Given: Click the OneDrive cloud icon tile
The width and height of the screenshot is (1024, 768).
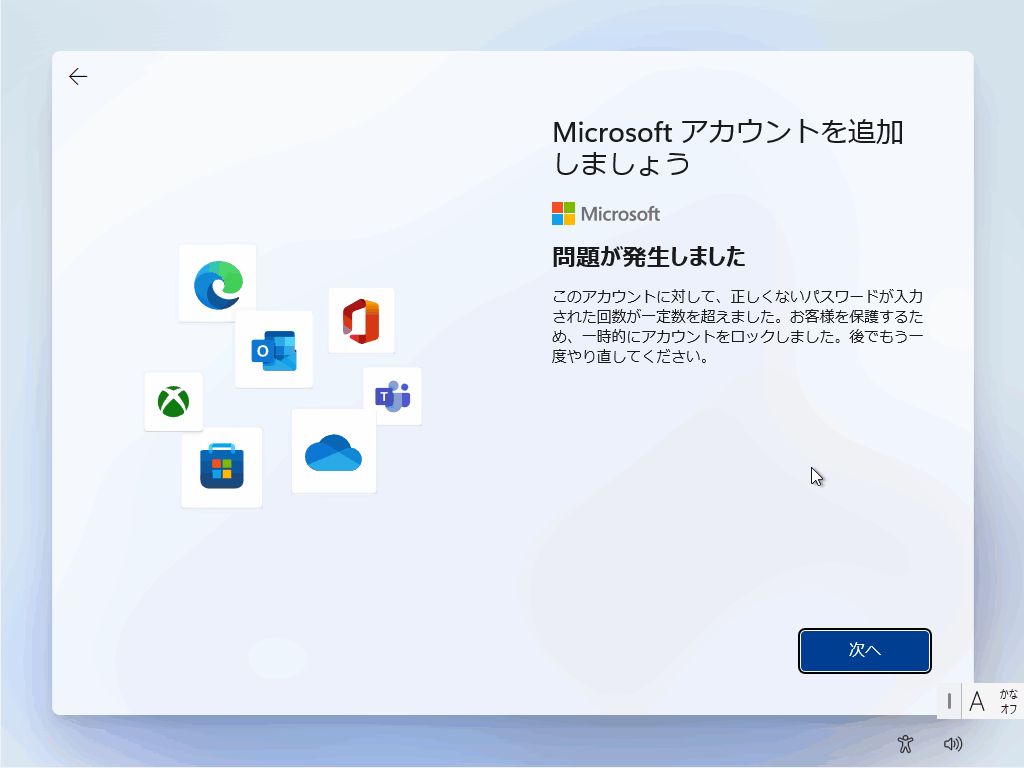Looking at the screenshot, I should coord(334,451).
